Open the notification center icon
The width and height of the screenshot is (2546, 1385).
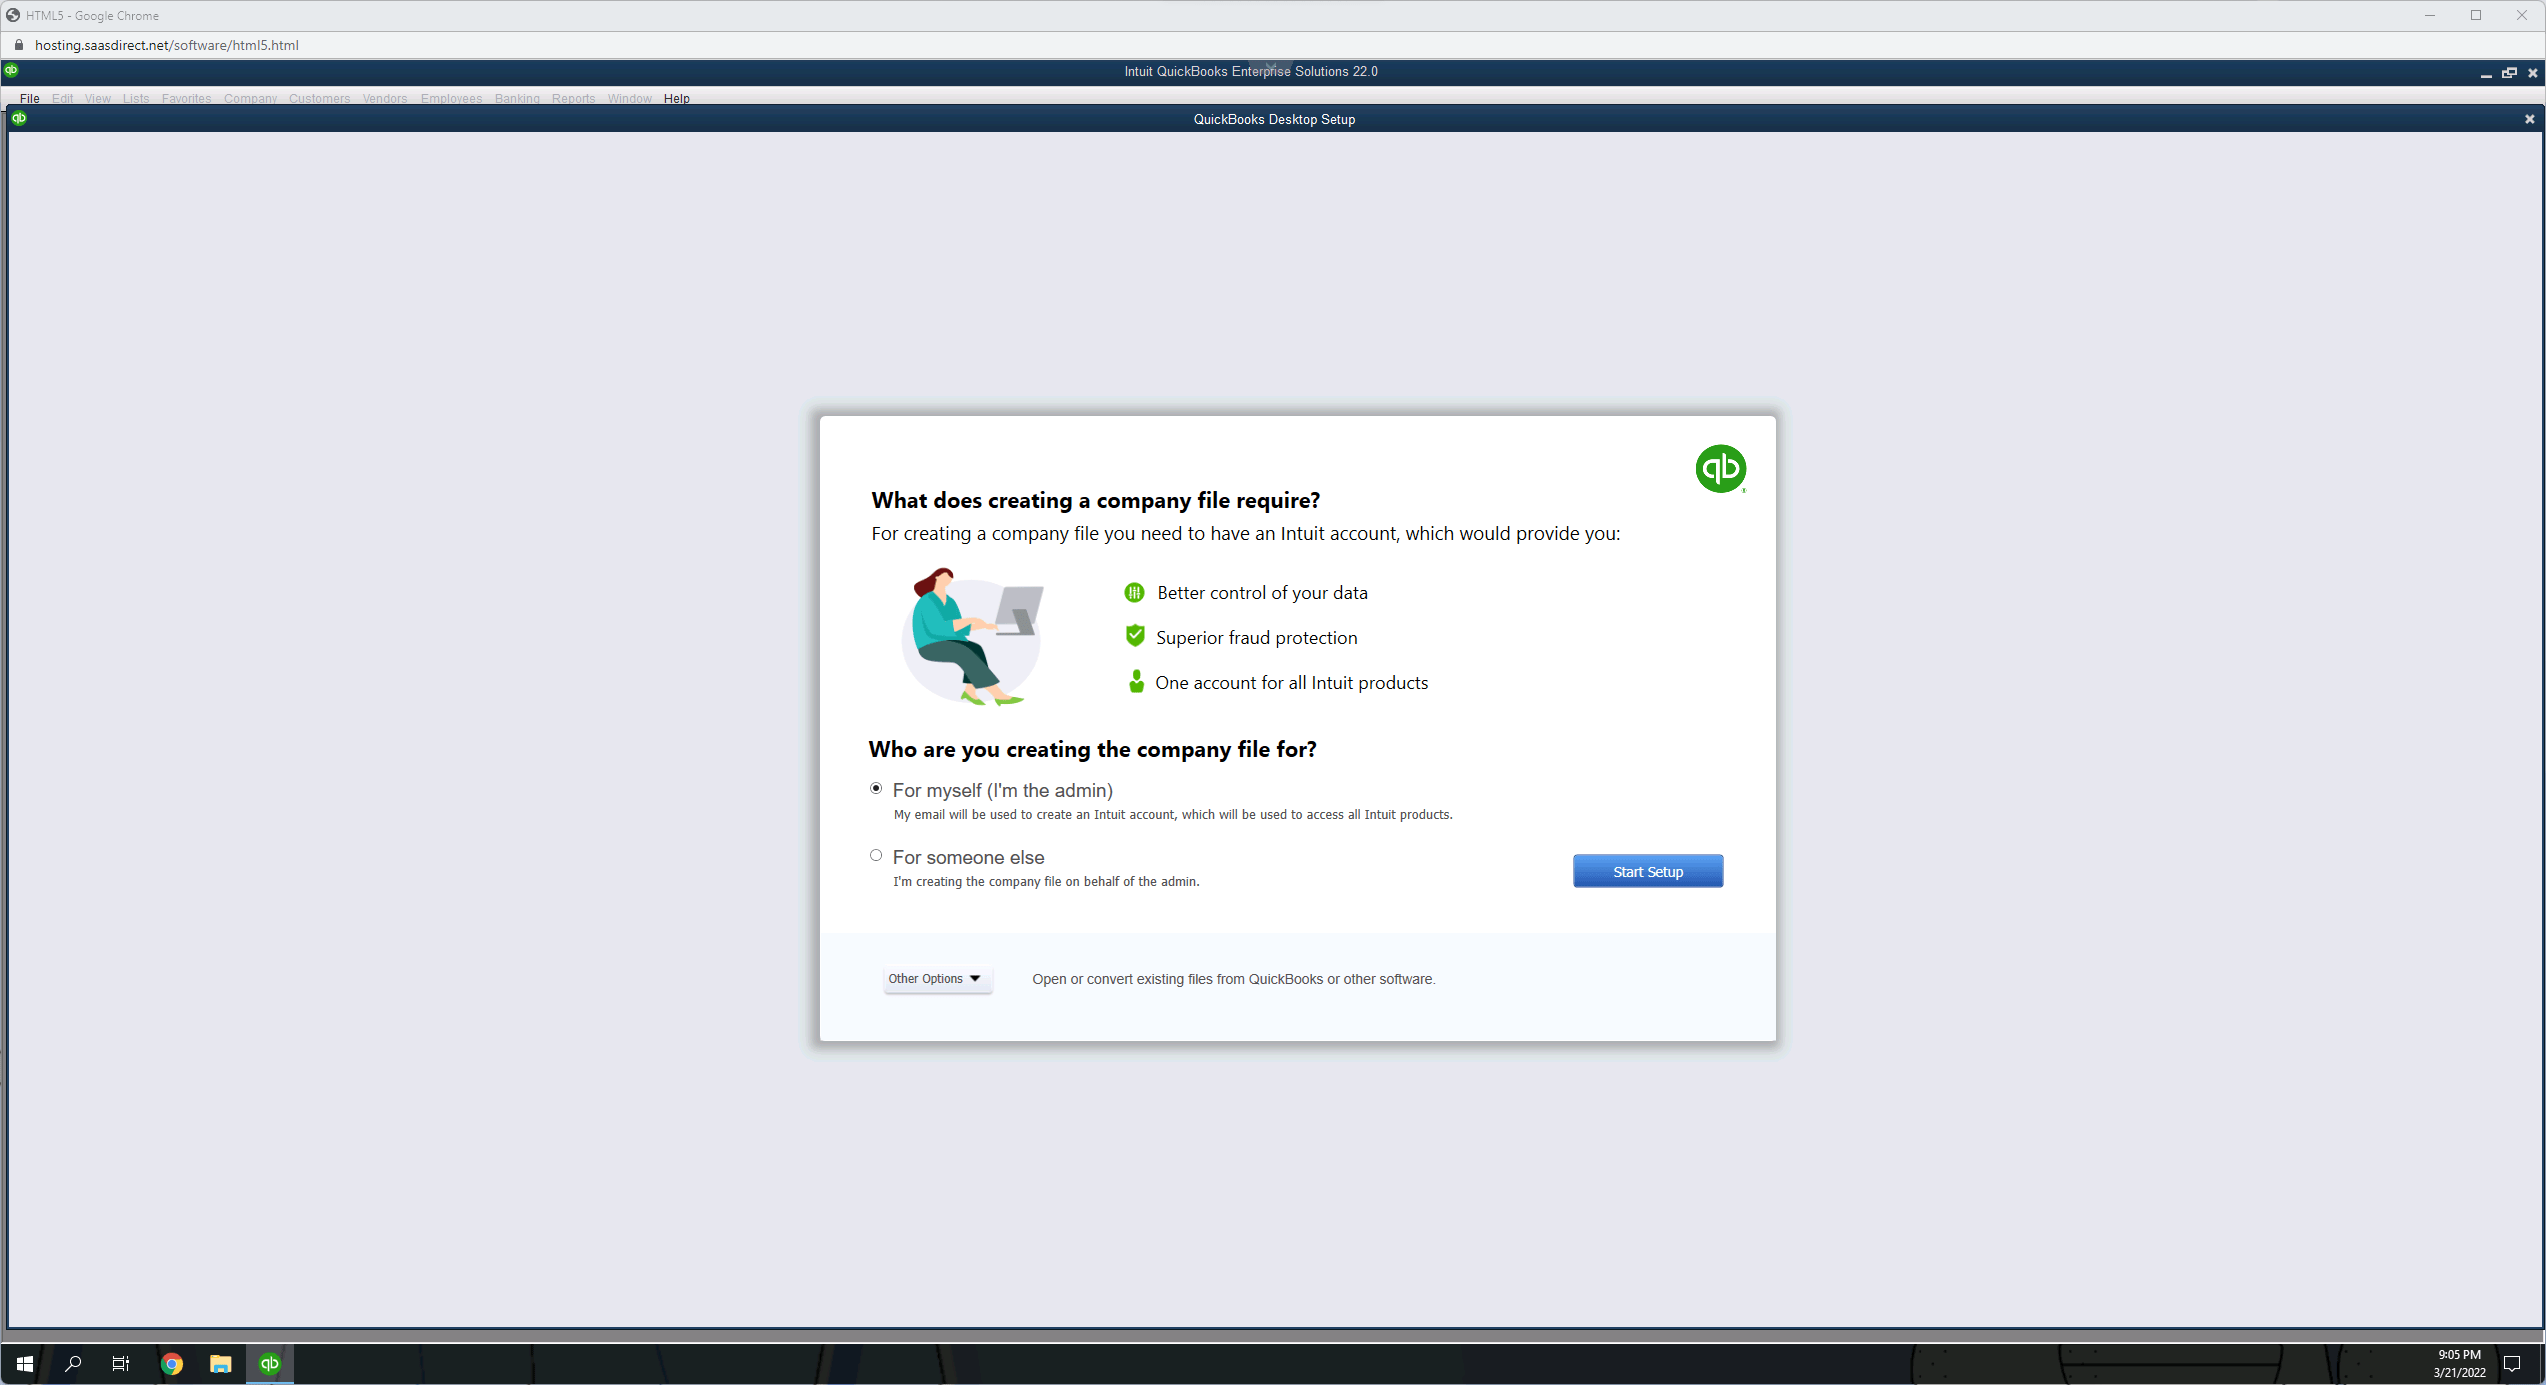click(x=2512, y=1364)
